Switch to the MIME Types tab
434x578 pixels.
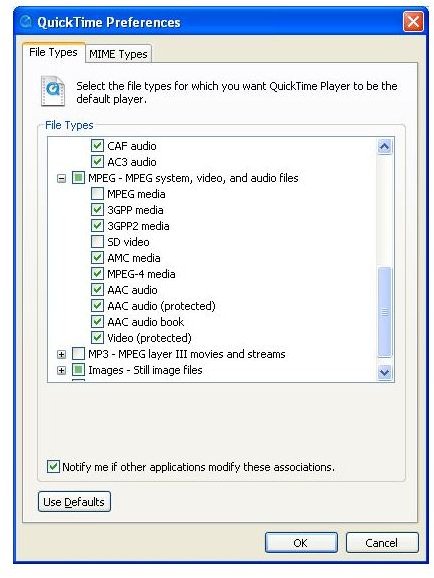(118, 54)
